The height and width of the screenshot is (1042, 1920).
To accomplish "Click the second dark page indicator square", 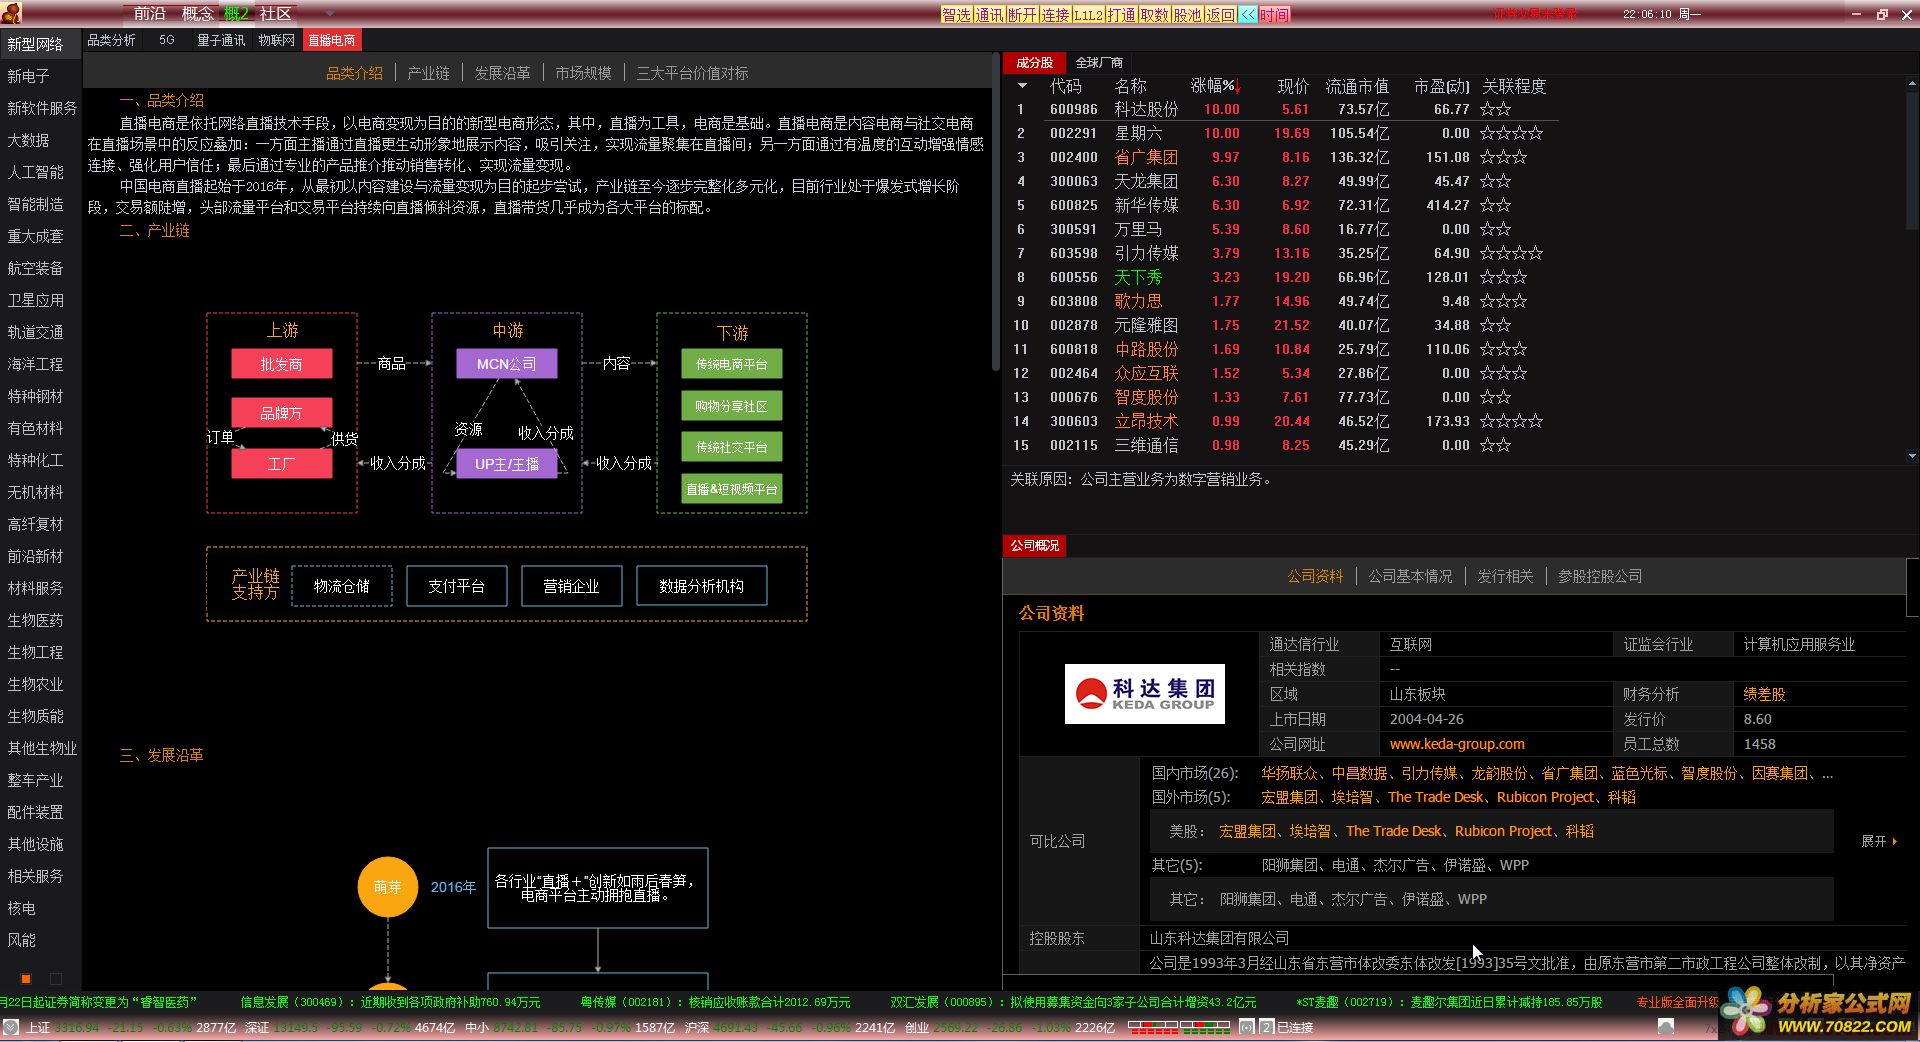I will [56, 979].
